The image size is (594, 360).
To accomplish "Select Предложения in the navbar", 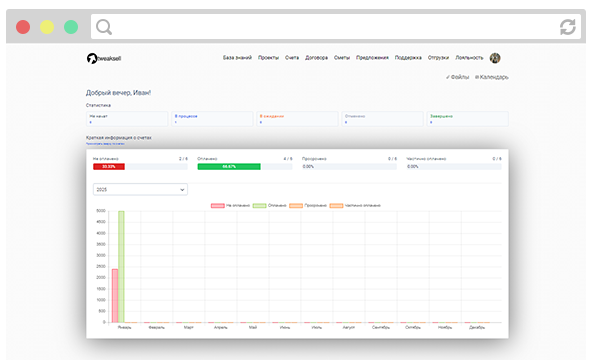I will [372, 58].
